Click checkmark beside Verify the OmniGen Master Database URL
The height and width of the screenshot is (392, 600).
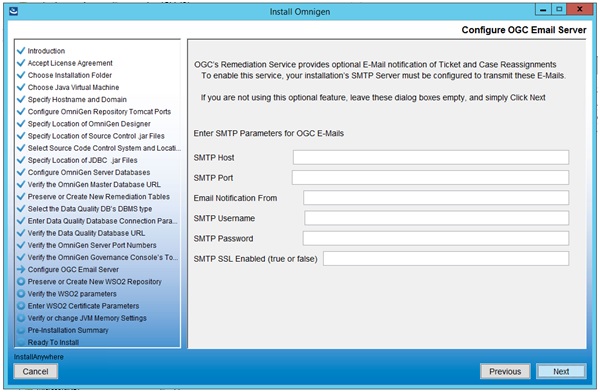[21, 184]
